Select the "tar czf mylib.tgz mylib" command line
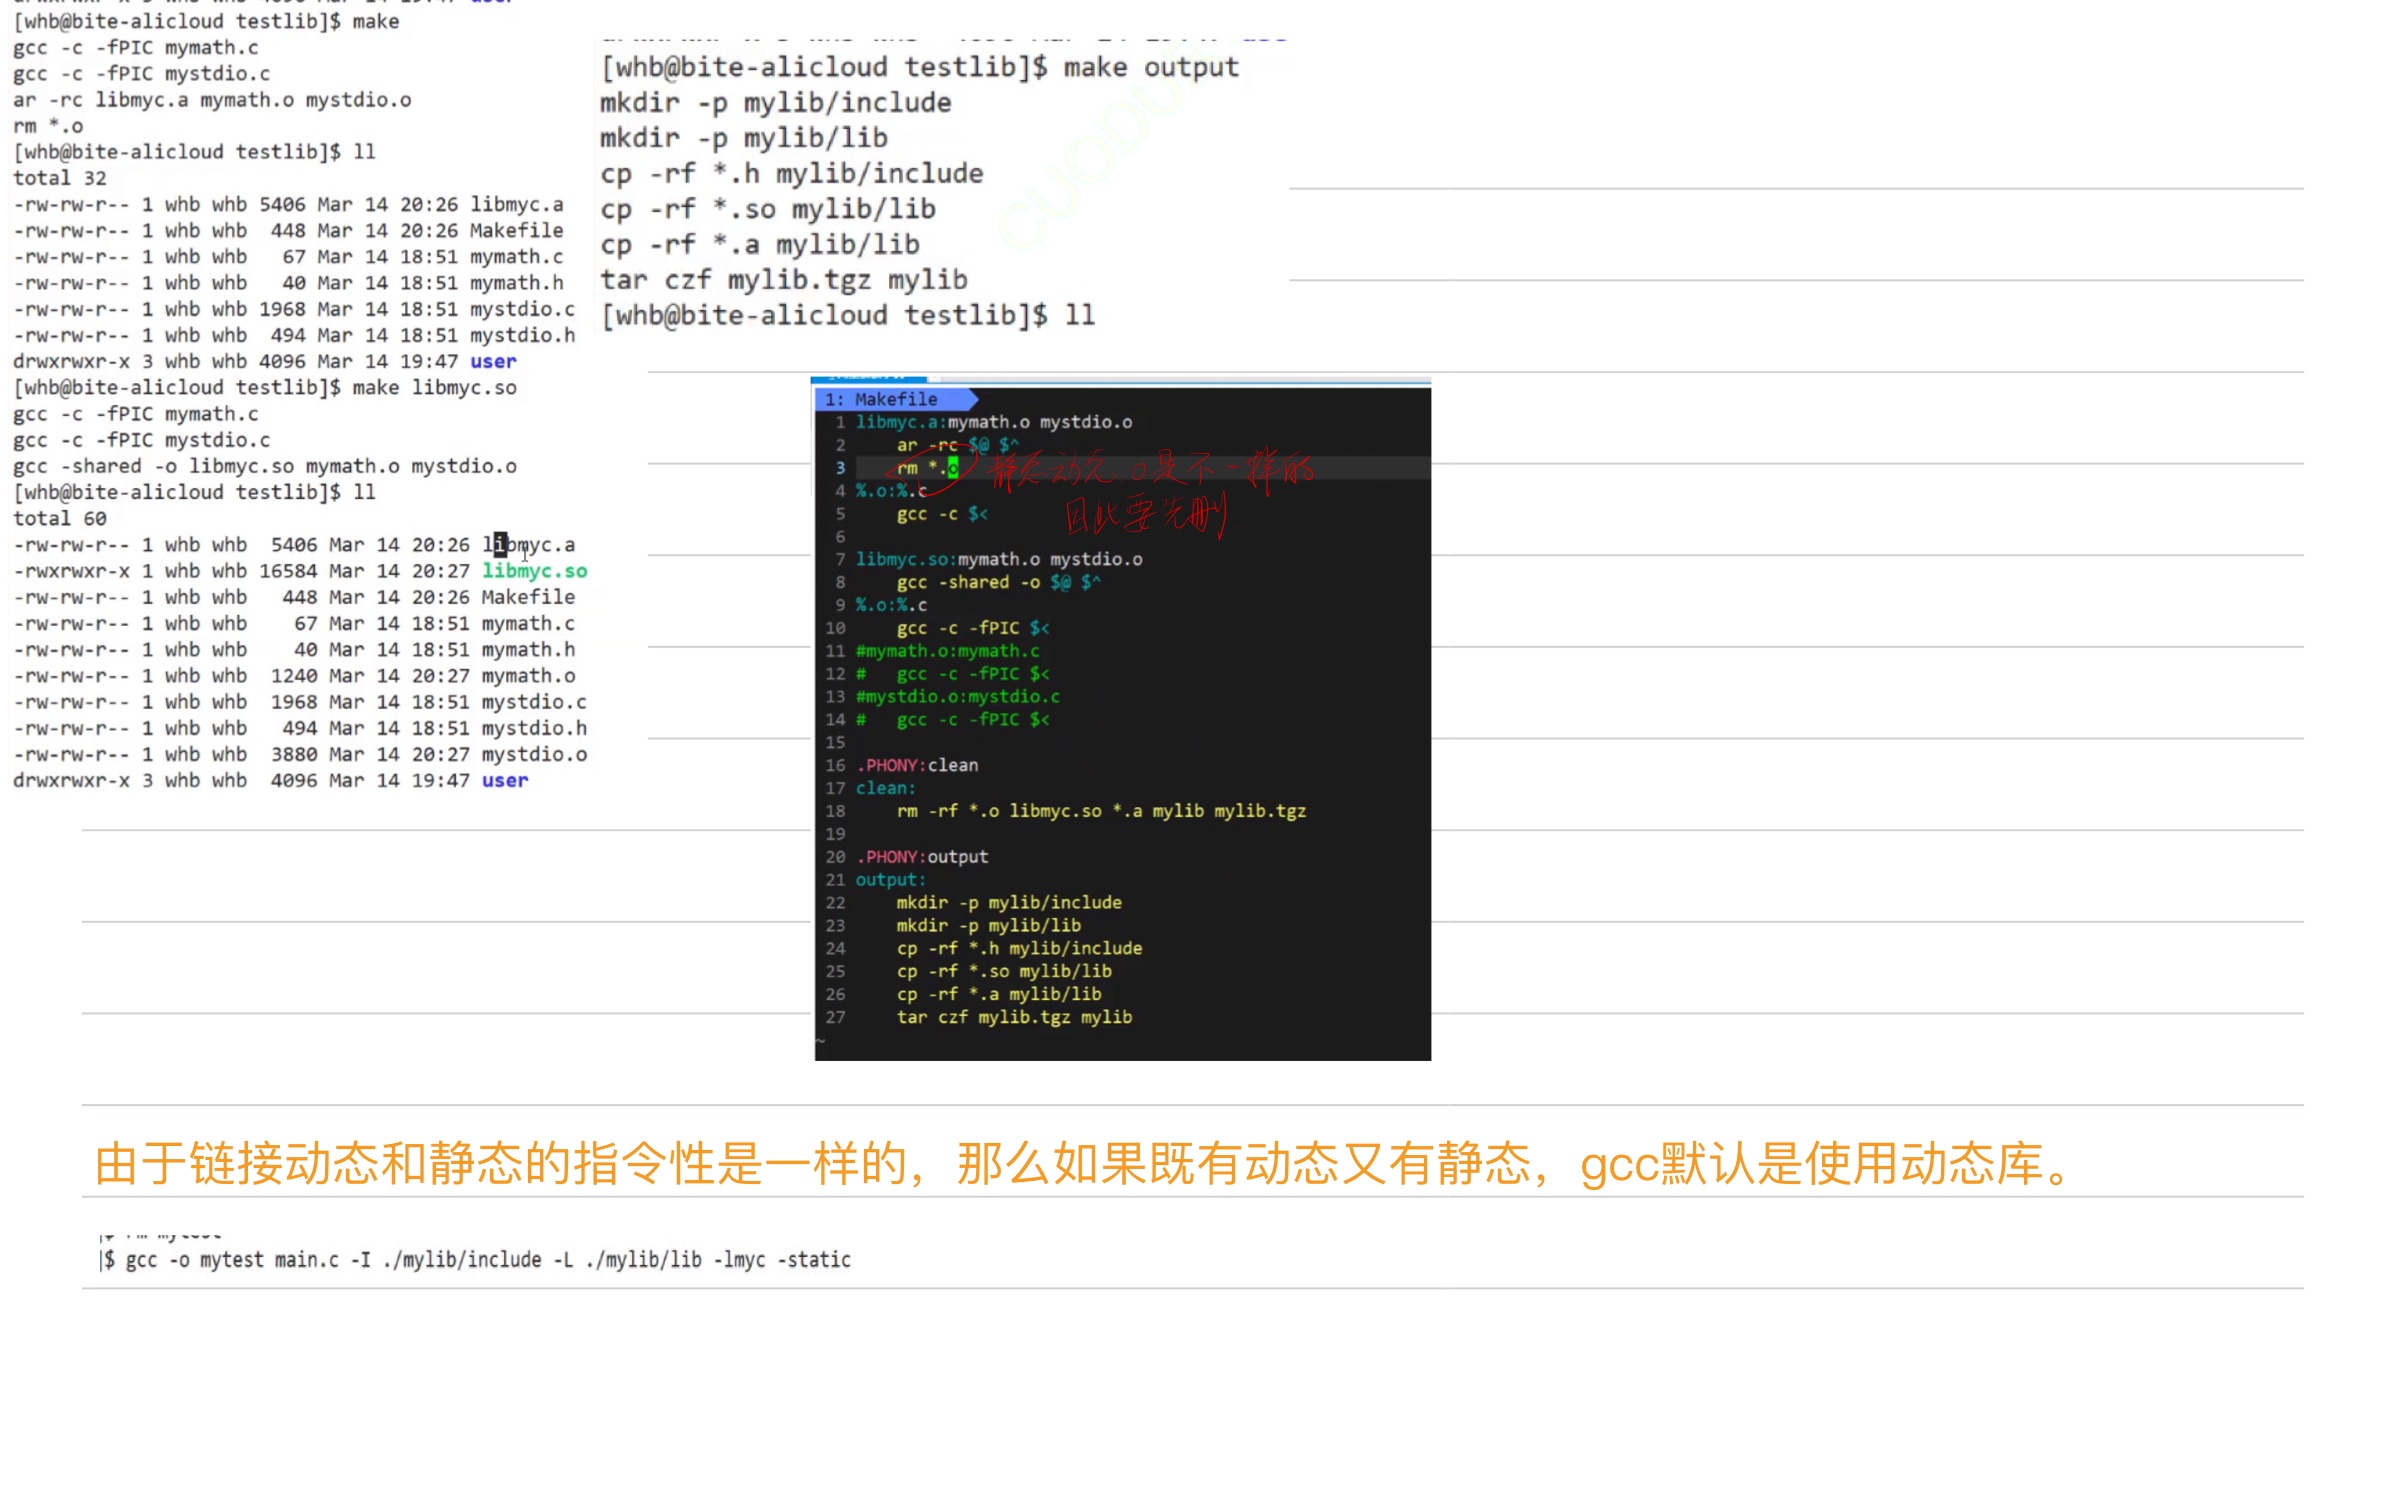Viewport: 2386px width, 1491px height. coord(1013,1017)
